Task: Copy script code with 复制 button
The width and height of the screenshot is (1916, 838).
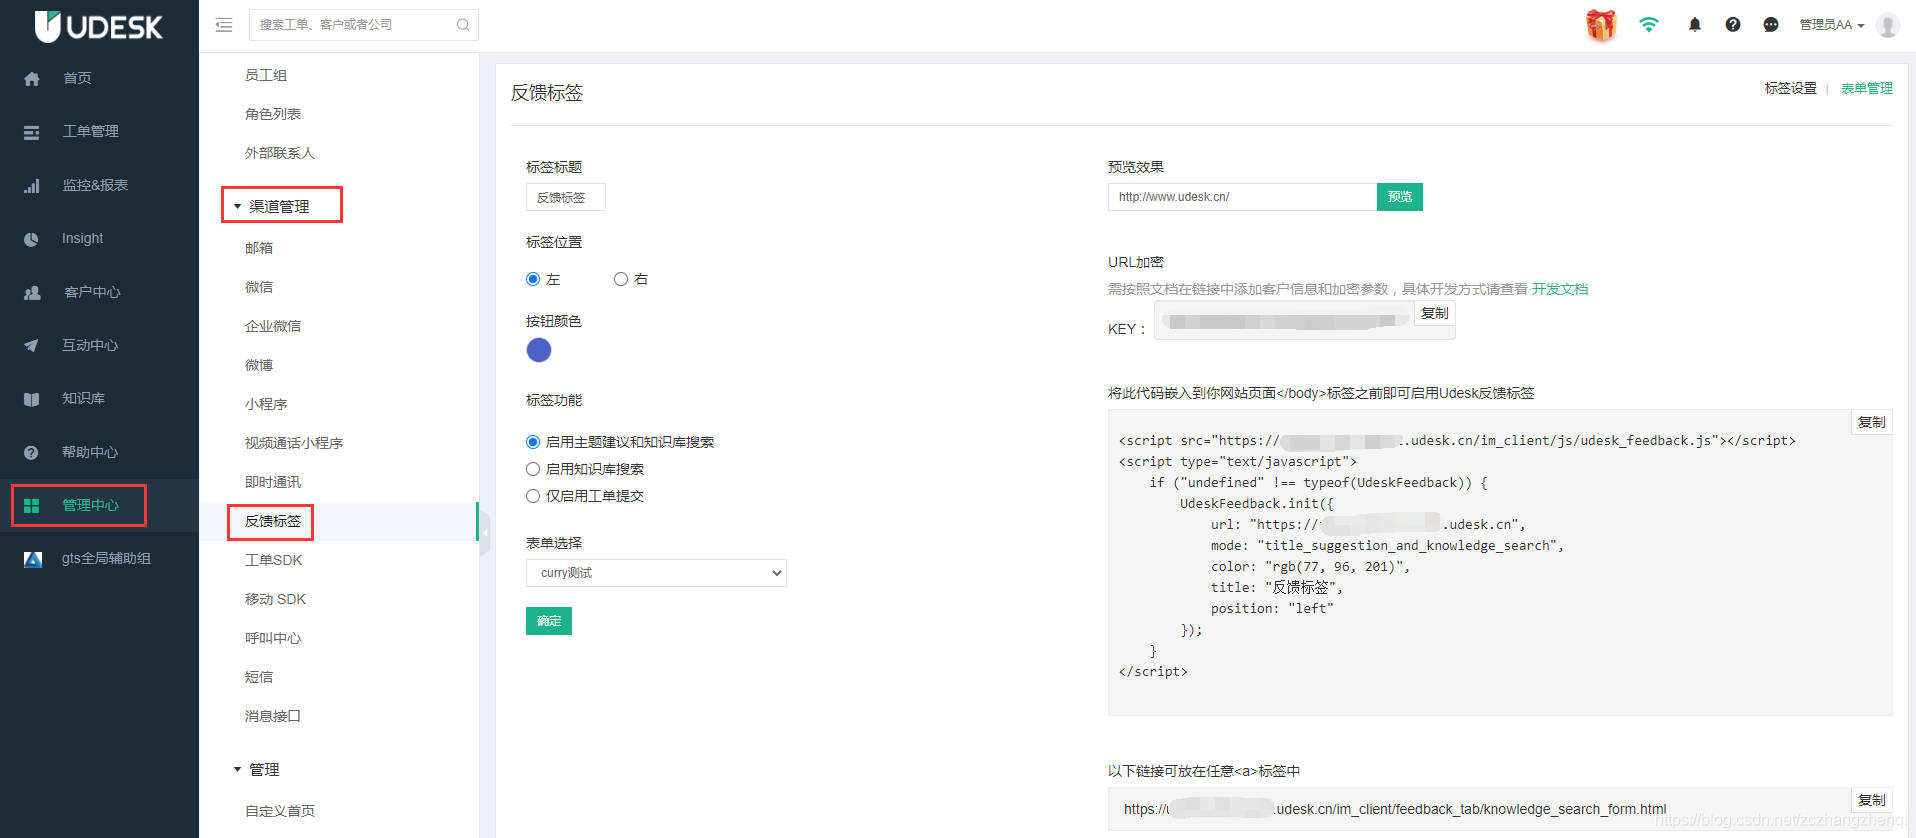Action: point(1871,422)
